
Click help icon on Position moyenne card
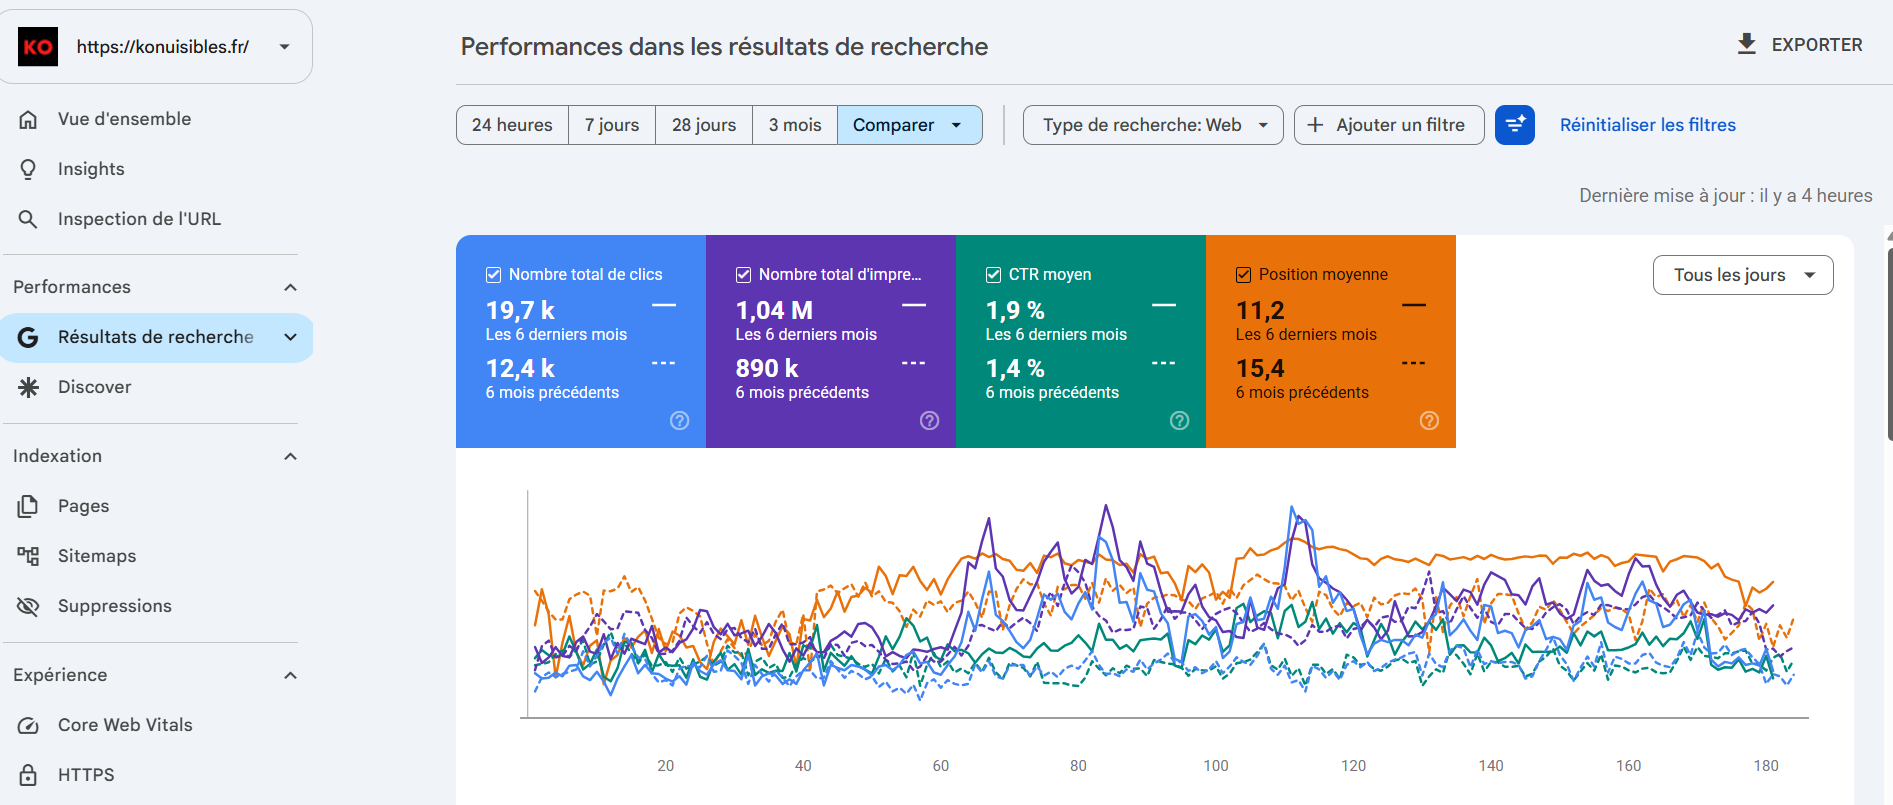click(x=1429, y=421)
